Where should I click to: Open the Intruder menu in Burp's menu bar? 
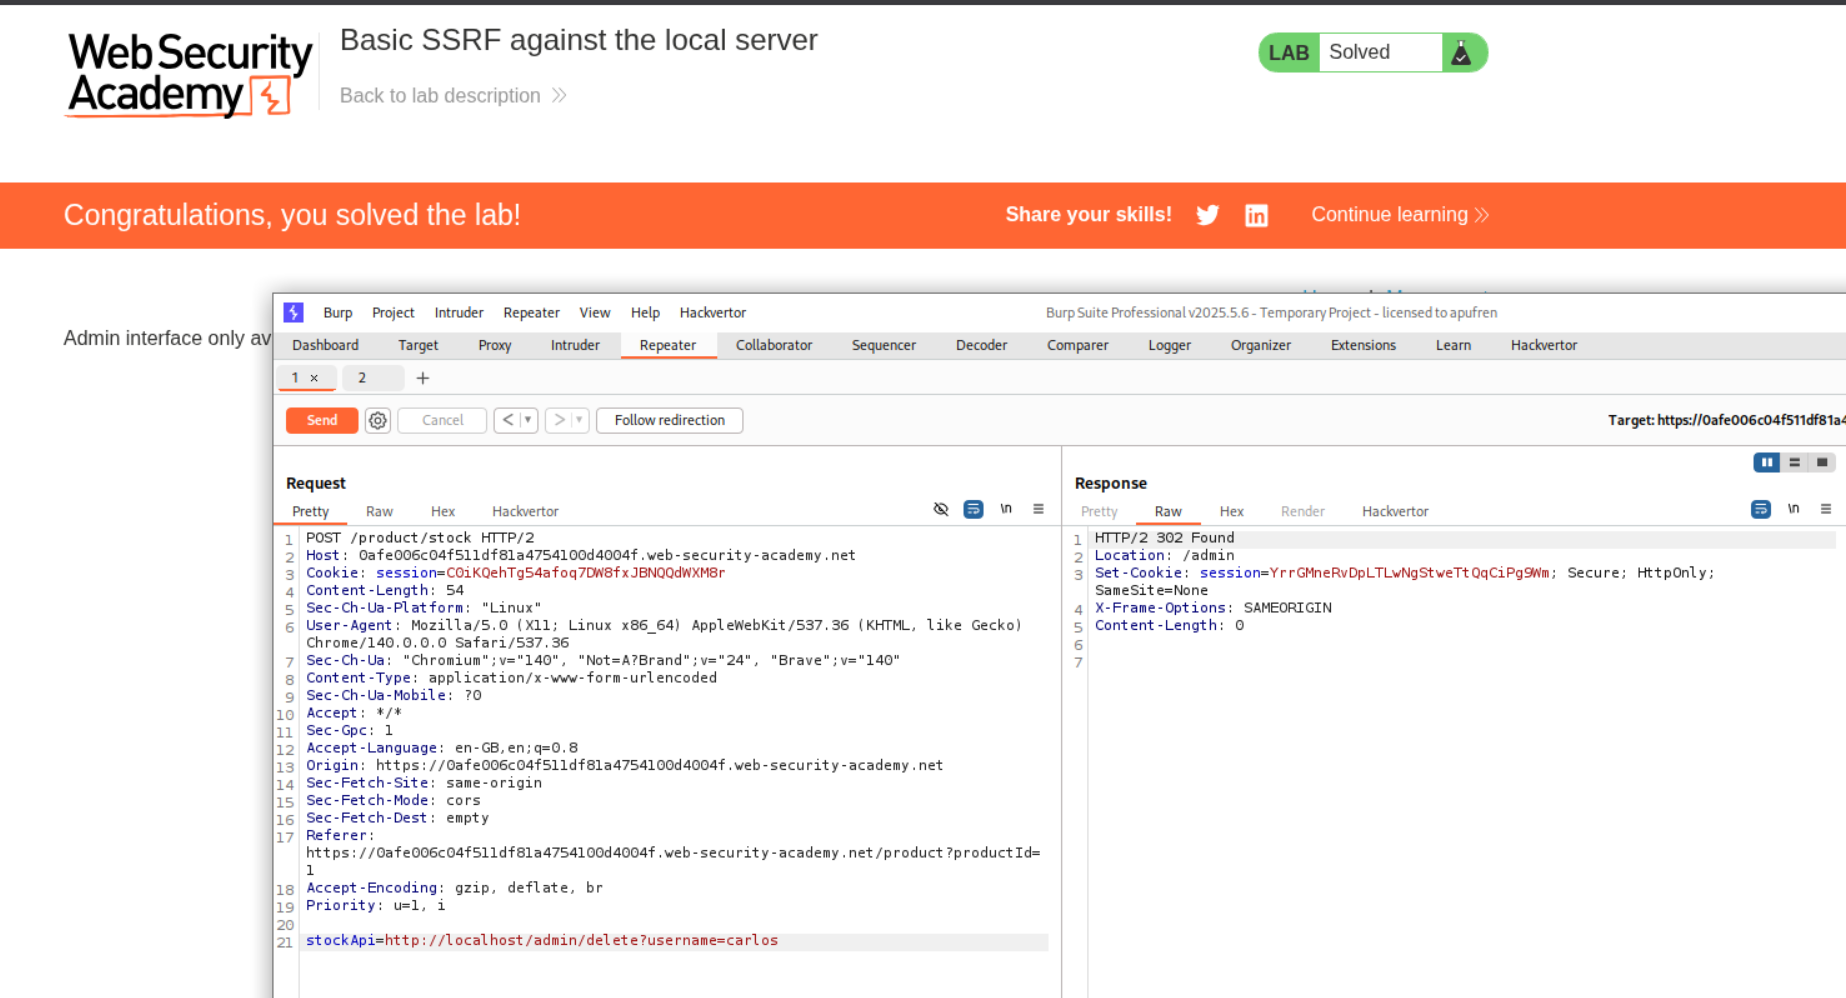pos(458,312)
